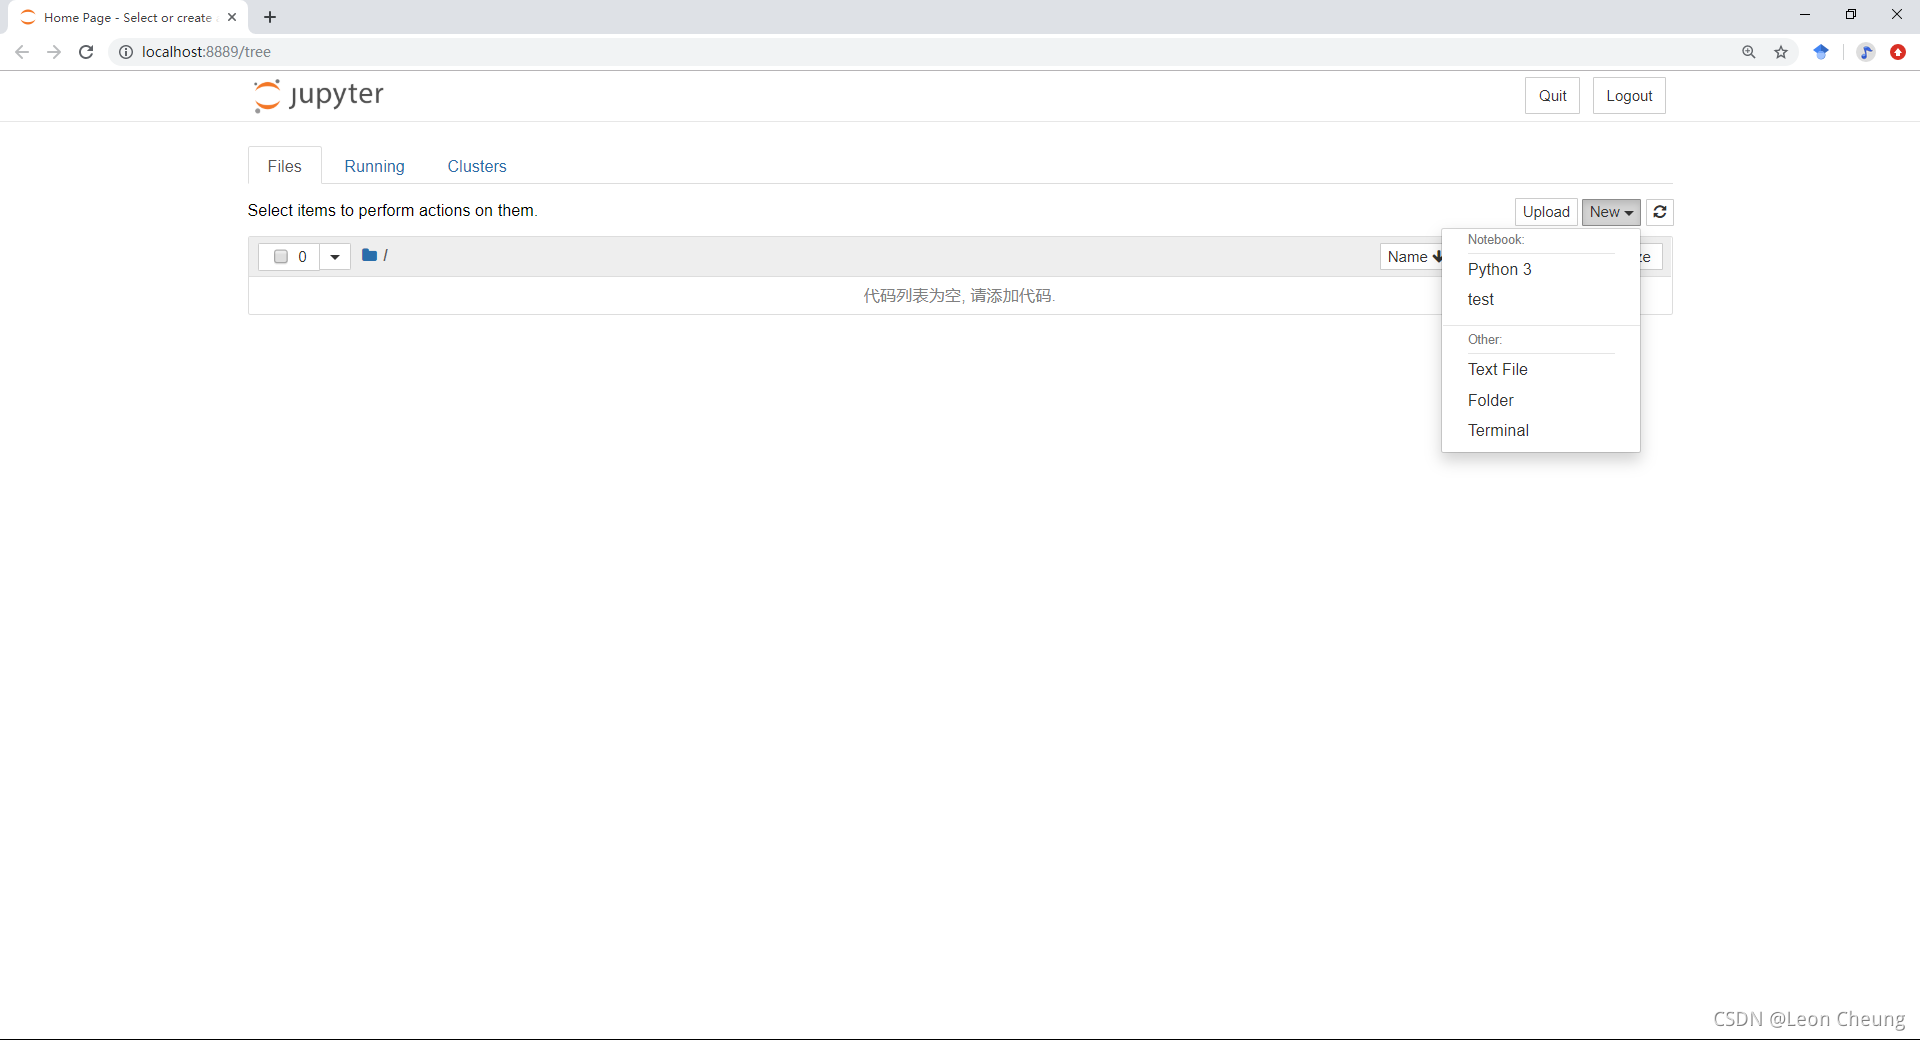Image resolution: width=1920 pixels, height=1040 pixels.
Task: Open the Clusters tab
Action: point(477,166)
